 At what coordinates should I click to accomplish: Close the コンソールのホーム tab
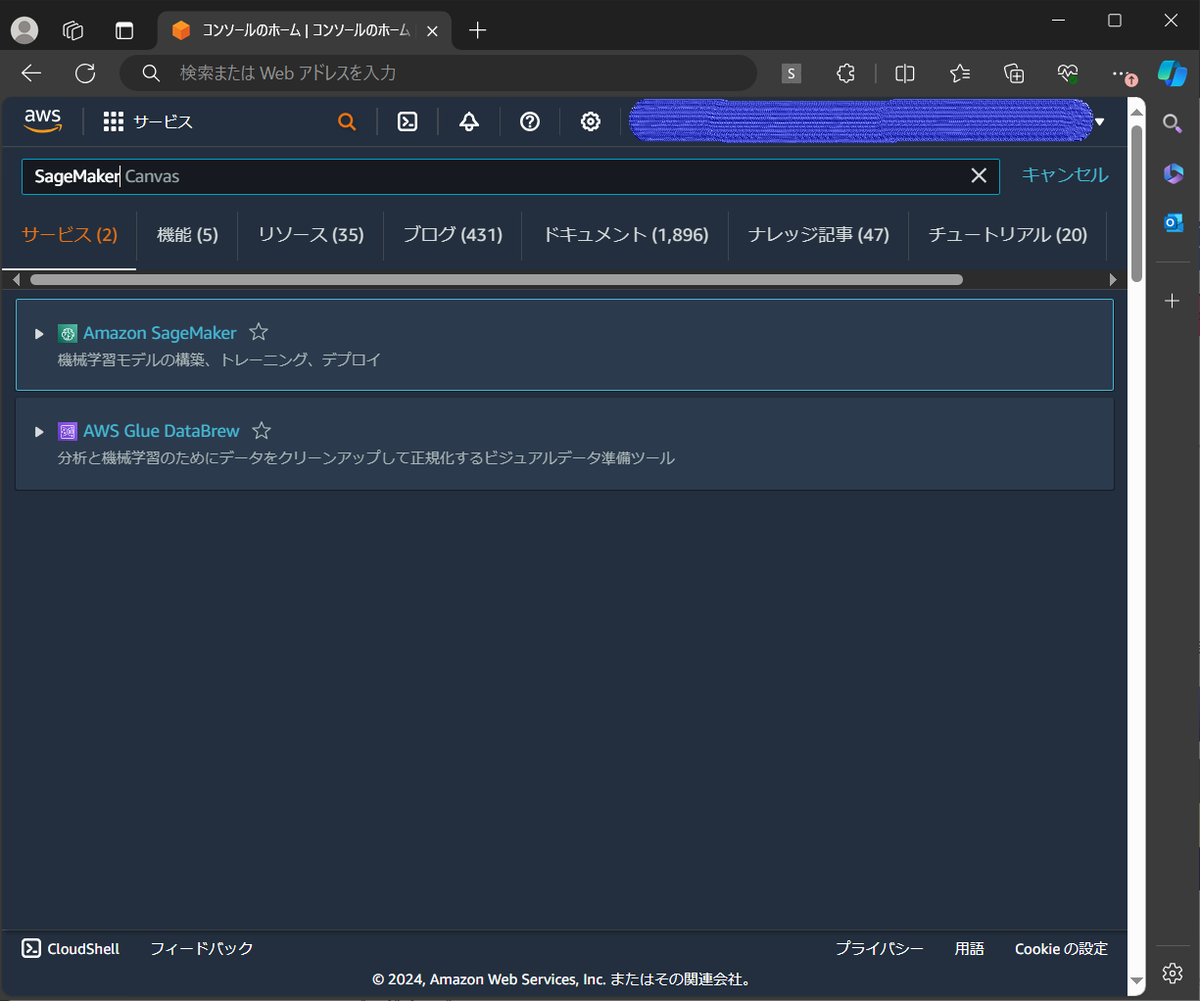pos(432,30)
